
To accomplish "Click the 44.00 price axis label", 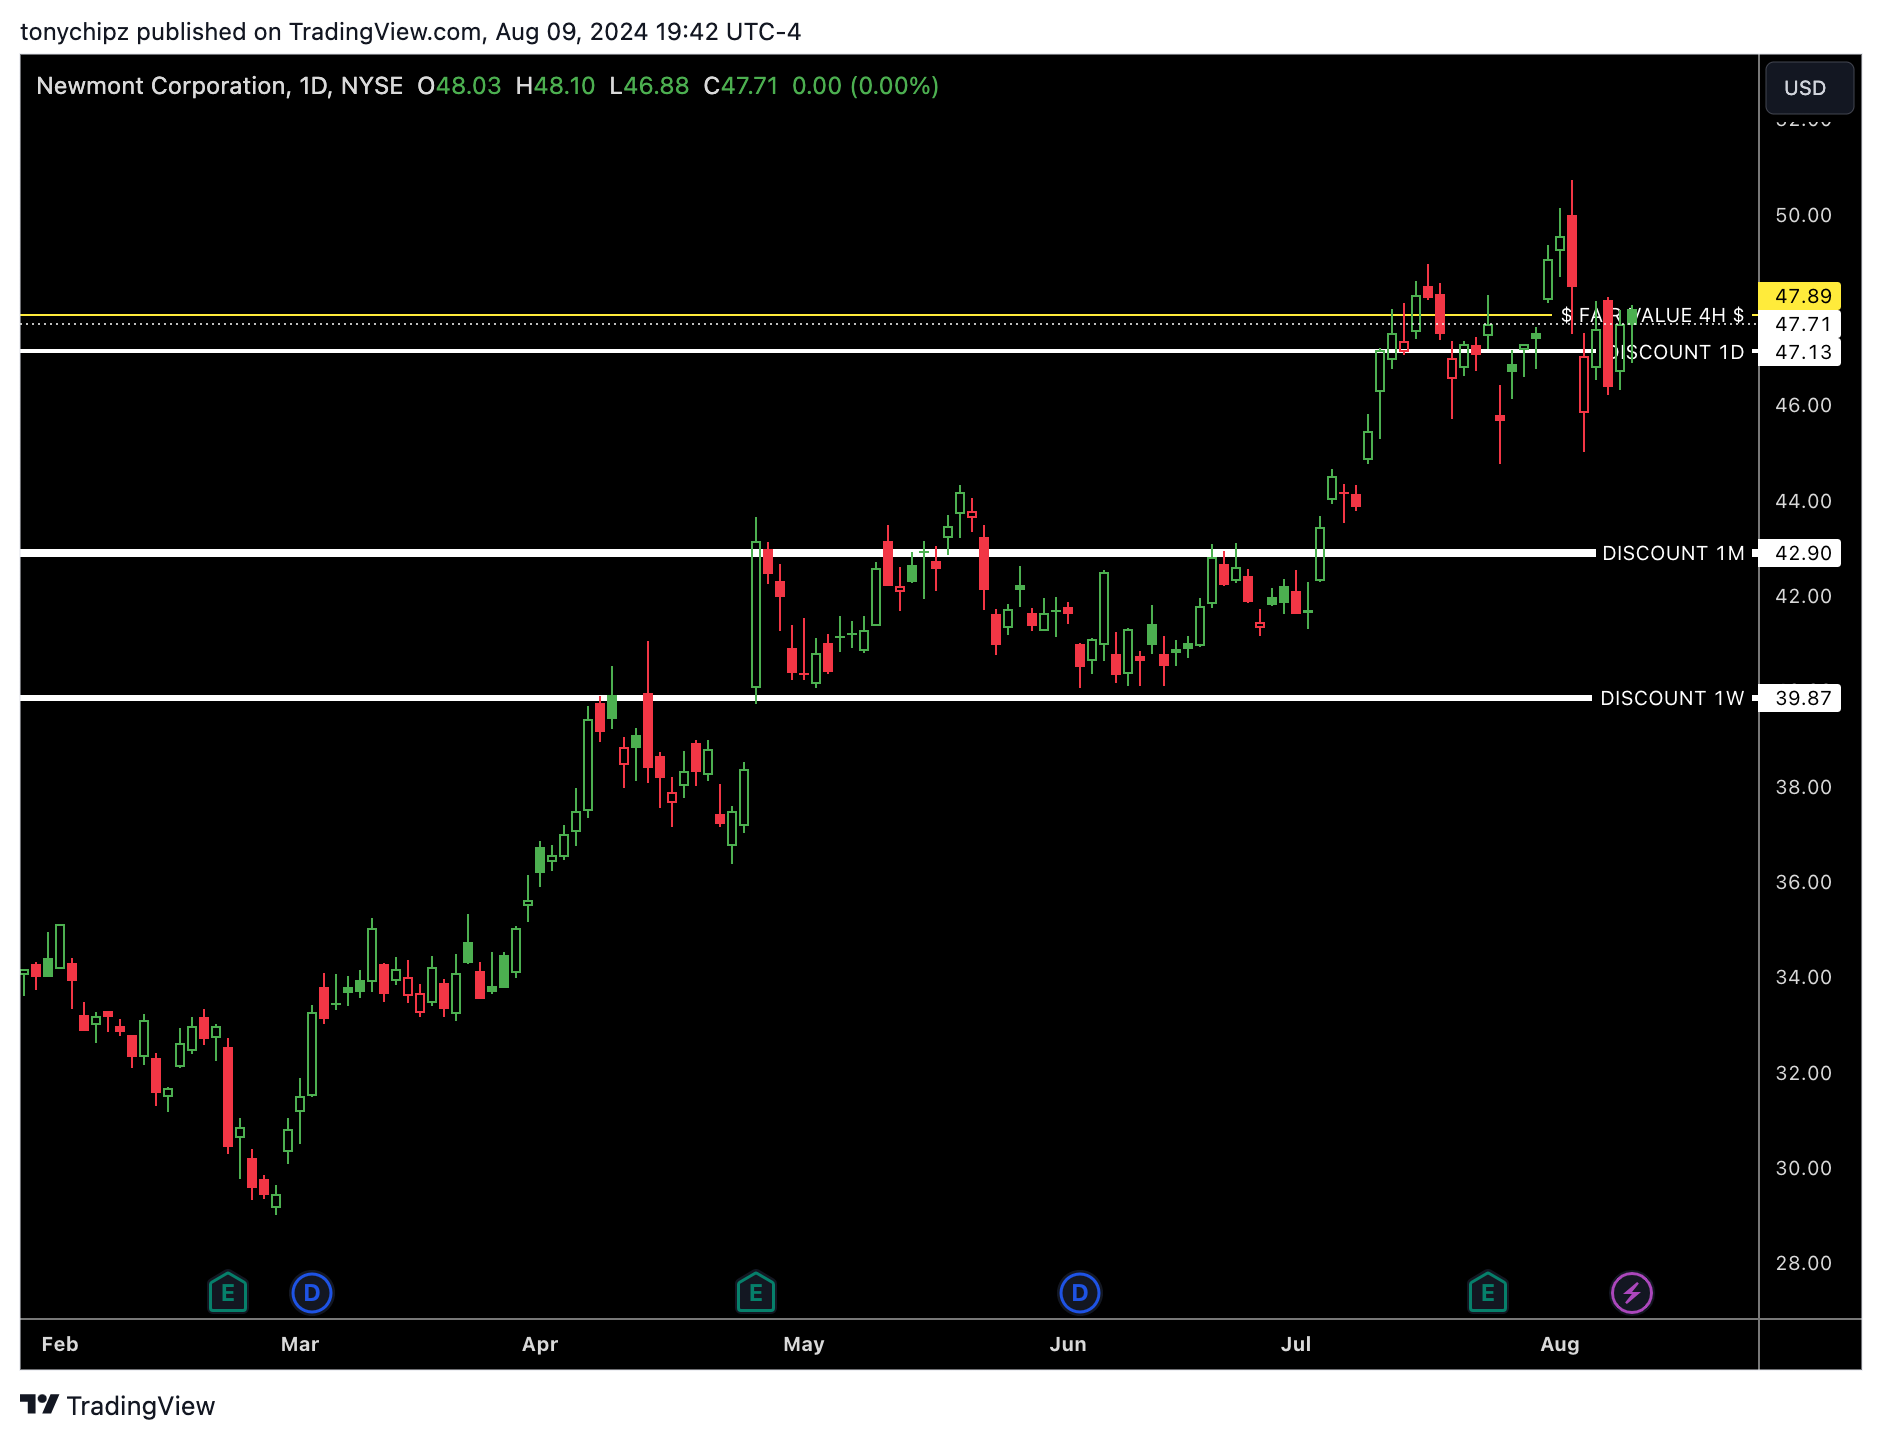I will [1803, 501].
